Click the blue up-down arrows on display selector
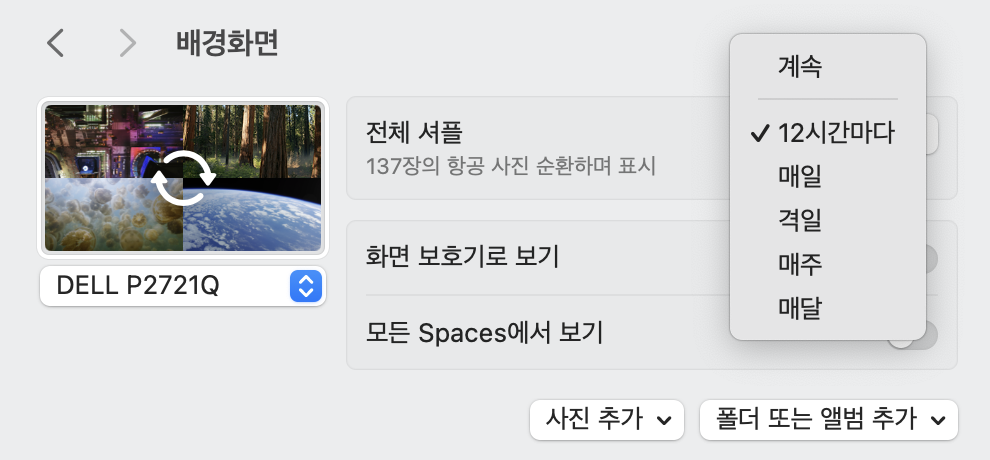 [305, 286]
